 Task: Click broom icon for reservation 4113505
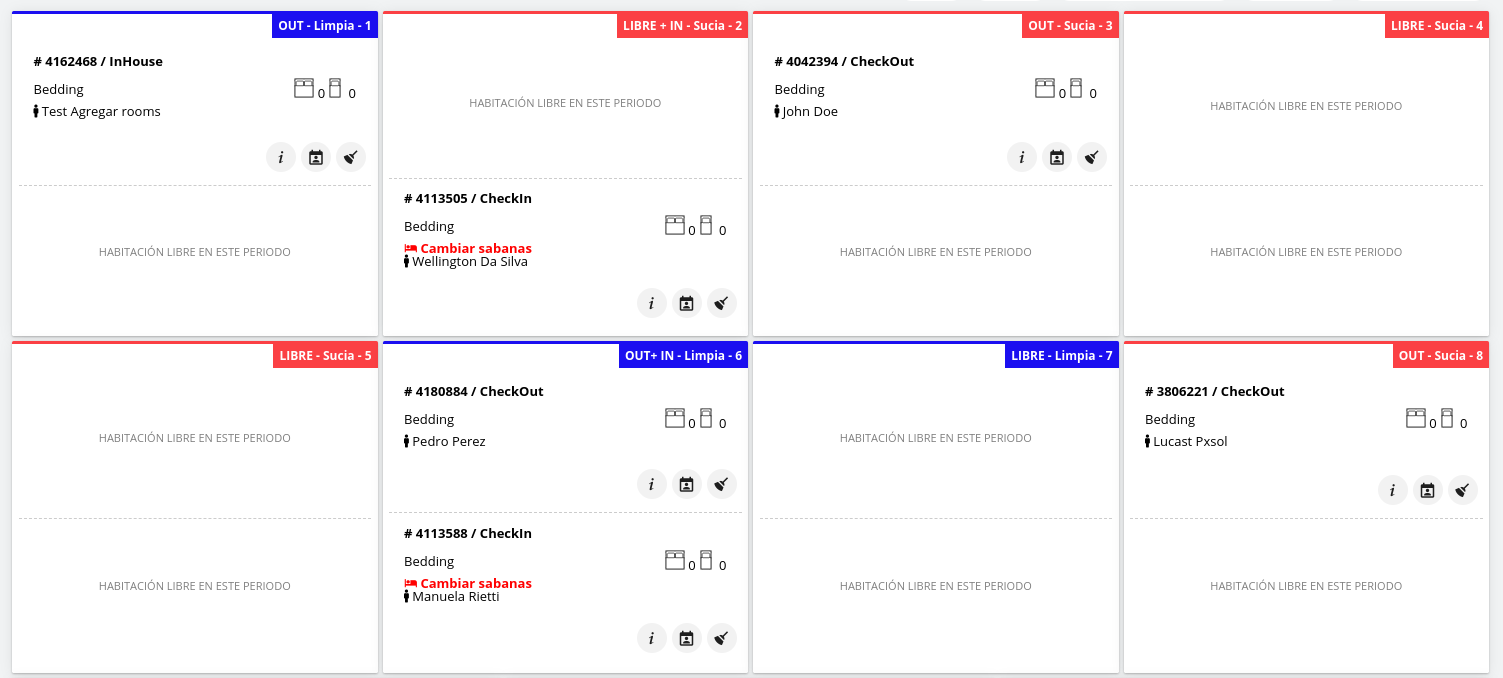[x=722, y=303]
